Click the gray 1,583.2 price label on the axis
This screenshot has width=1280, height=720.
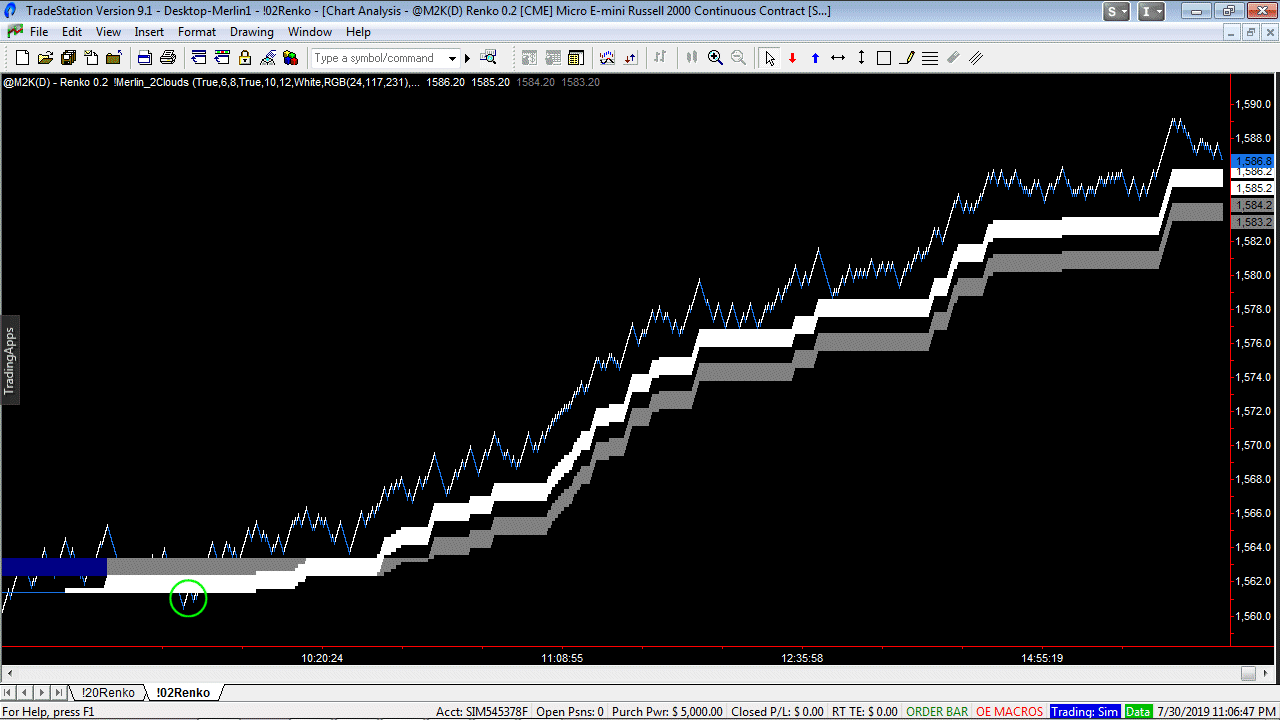click(1253, 222)
